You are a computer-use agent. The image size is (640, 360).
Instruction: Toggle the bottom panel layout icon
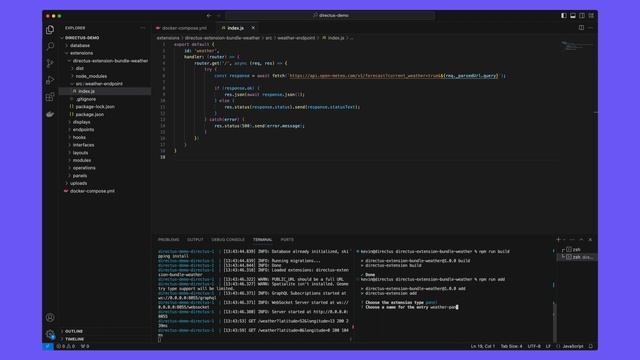click(573, 16)
